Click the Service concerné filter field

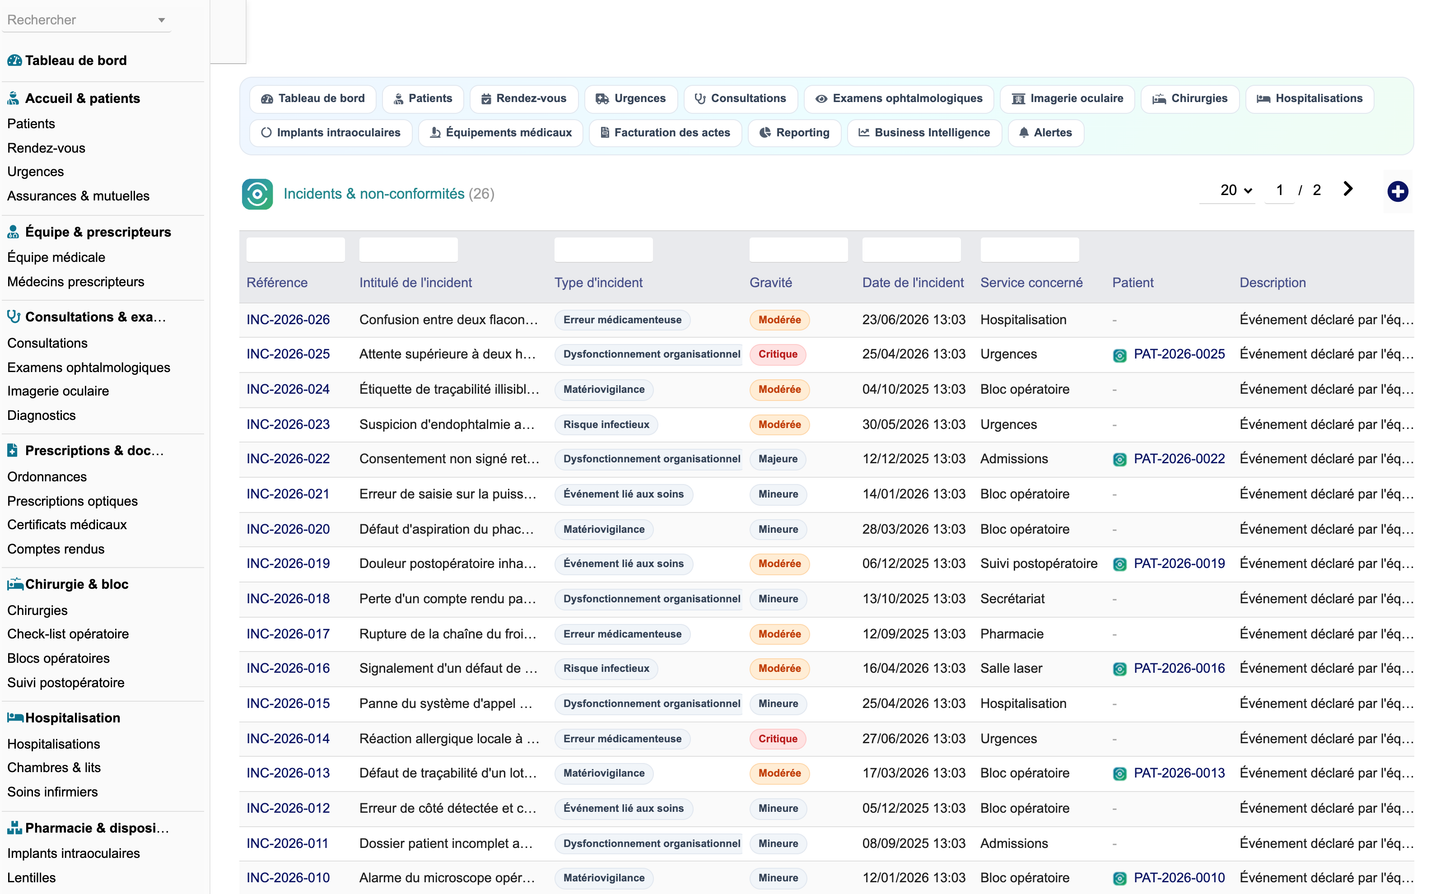point(1030,250)
